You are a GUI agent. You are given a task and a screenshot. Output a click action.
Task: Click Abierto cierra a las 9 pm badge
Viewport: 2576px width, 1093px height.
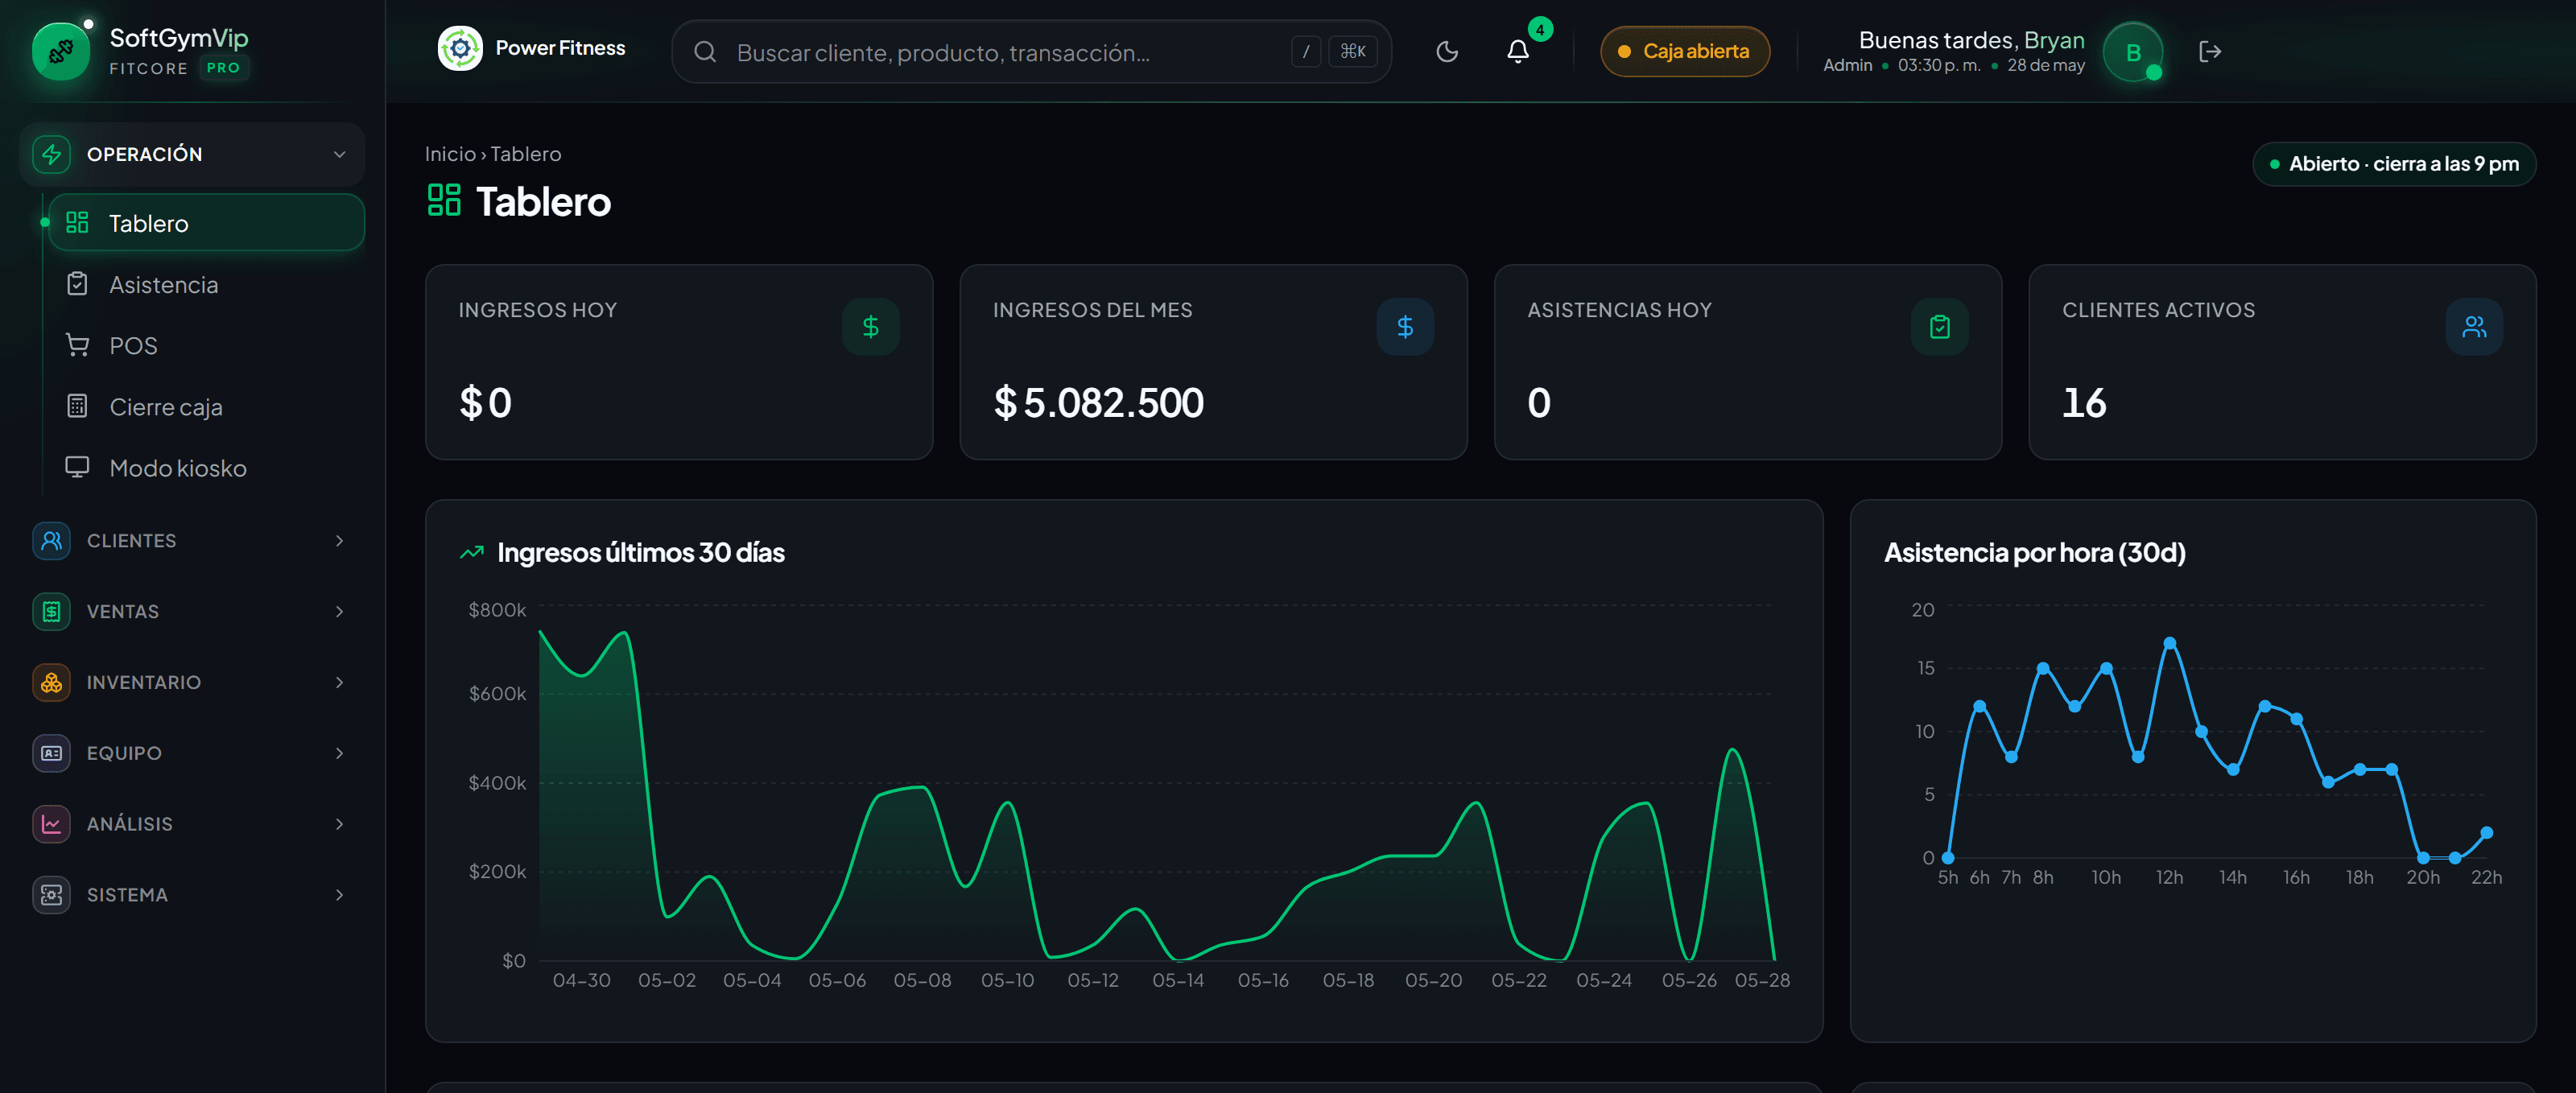[2393, 164]
